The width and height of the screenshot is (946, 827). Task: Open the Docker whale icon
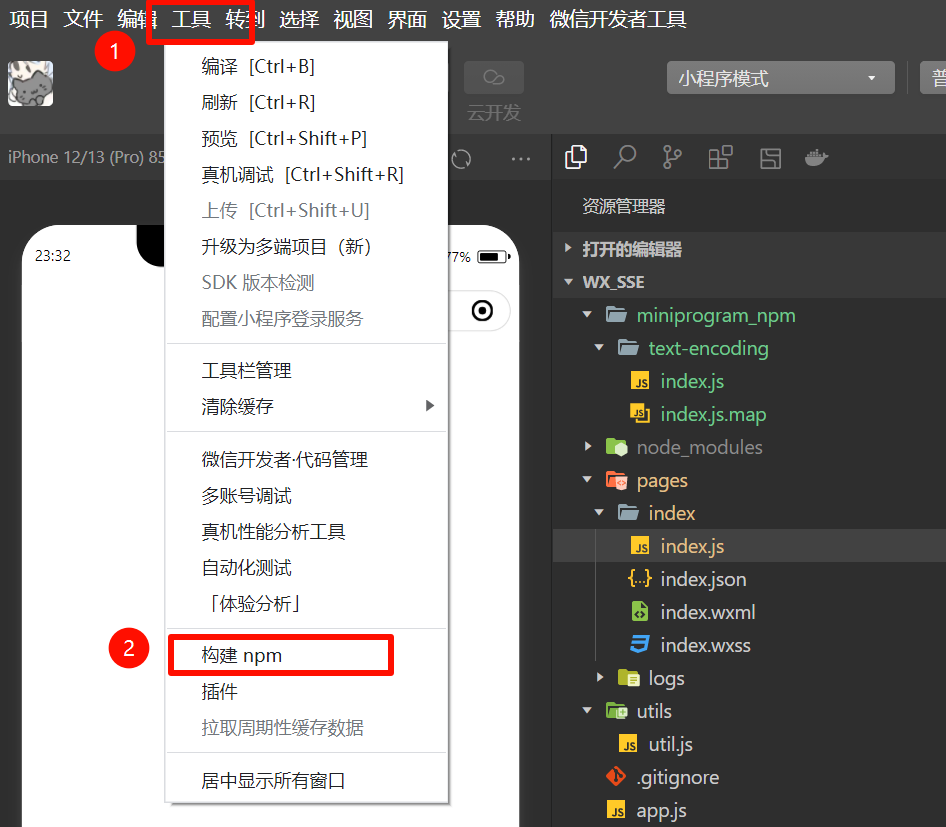(x=816, y=158)
